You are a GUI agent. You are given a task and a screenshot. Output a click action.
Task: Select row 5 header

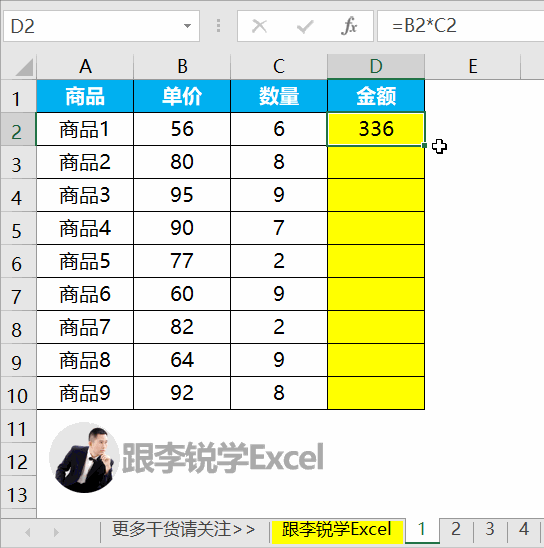tap(18, 229)
